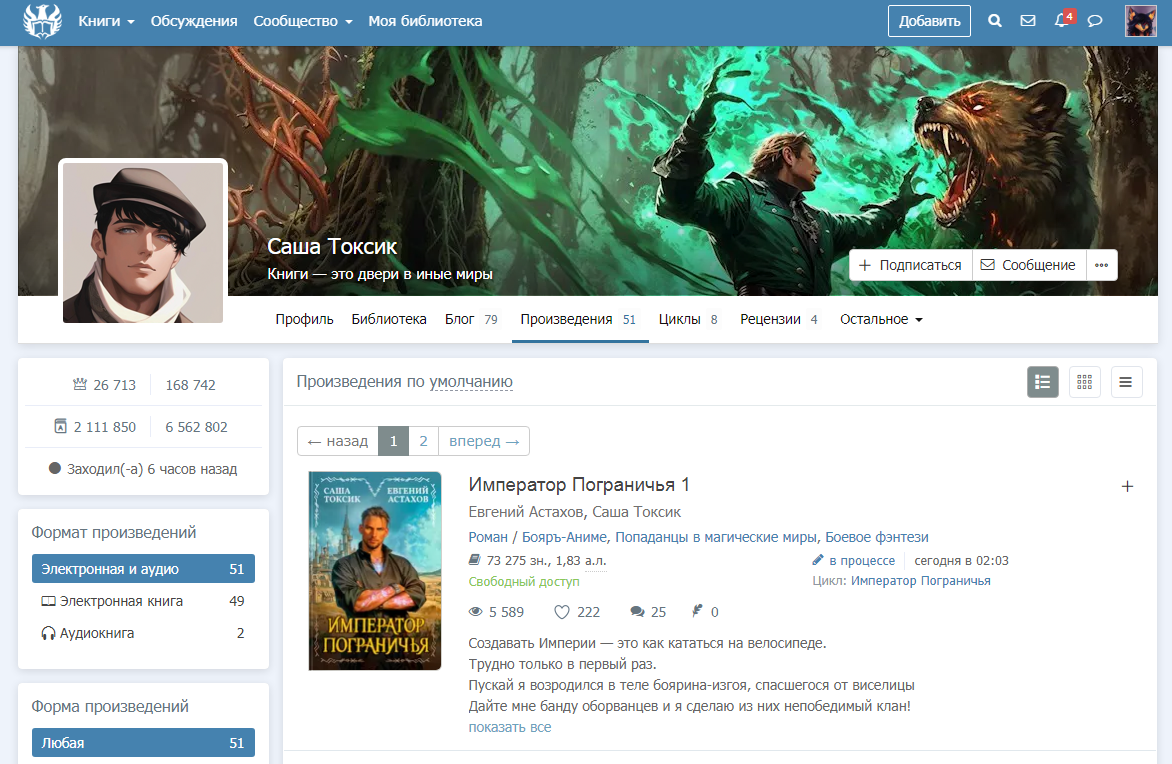Open the Император Пограничья book cover
This screenshot has height=764, width=1172.
click(375, 570)
